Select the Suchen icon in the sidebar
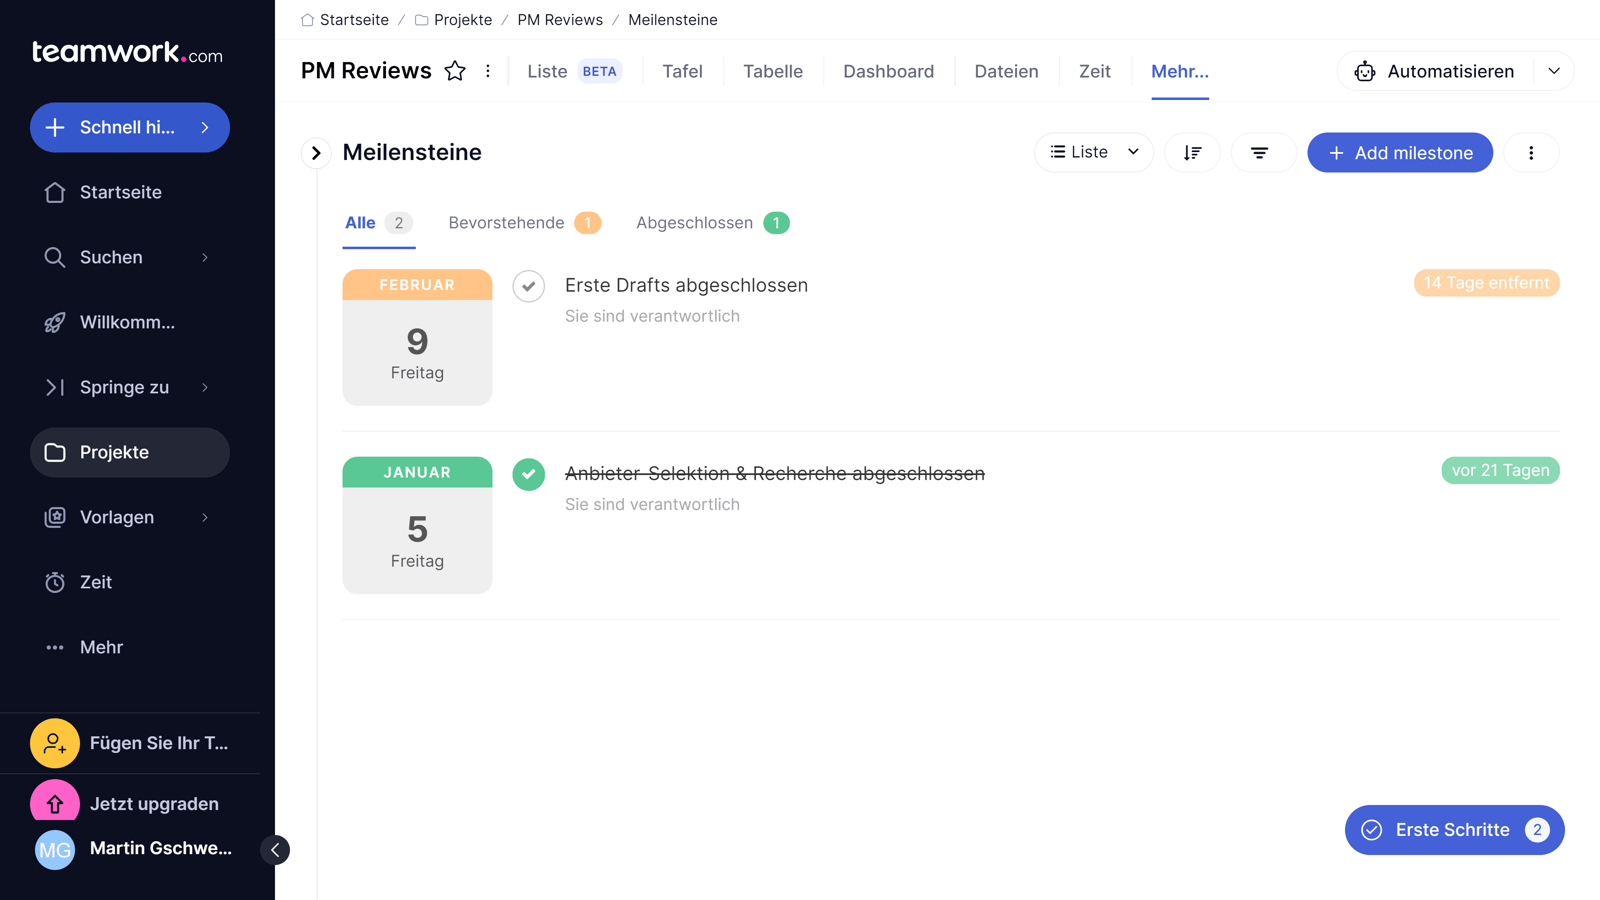 (x=55, y=257)
